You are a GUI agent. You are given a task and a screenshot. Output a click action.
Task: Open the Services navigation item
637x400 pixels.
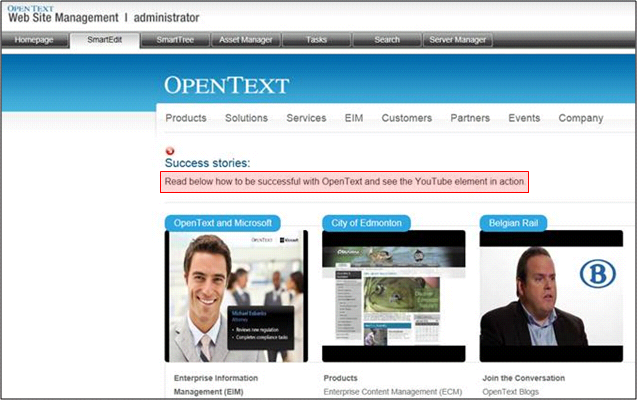pos(306,118)
